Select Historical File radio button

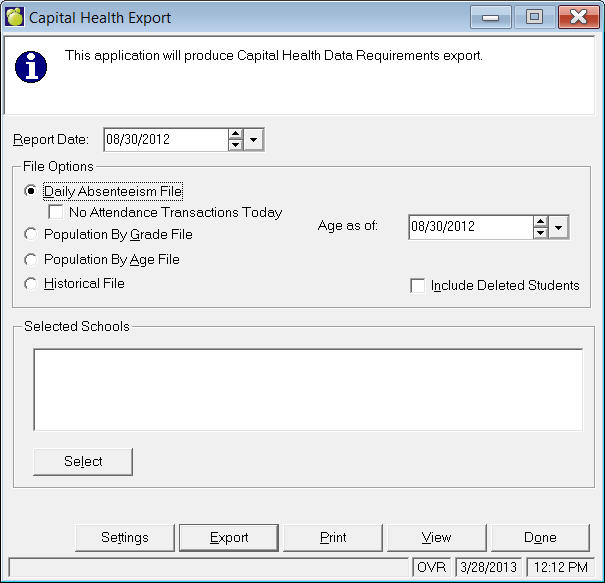[31, 284]
